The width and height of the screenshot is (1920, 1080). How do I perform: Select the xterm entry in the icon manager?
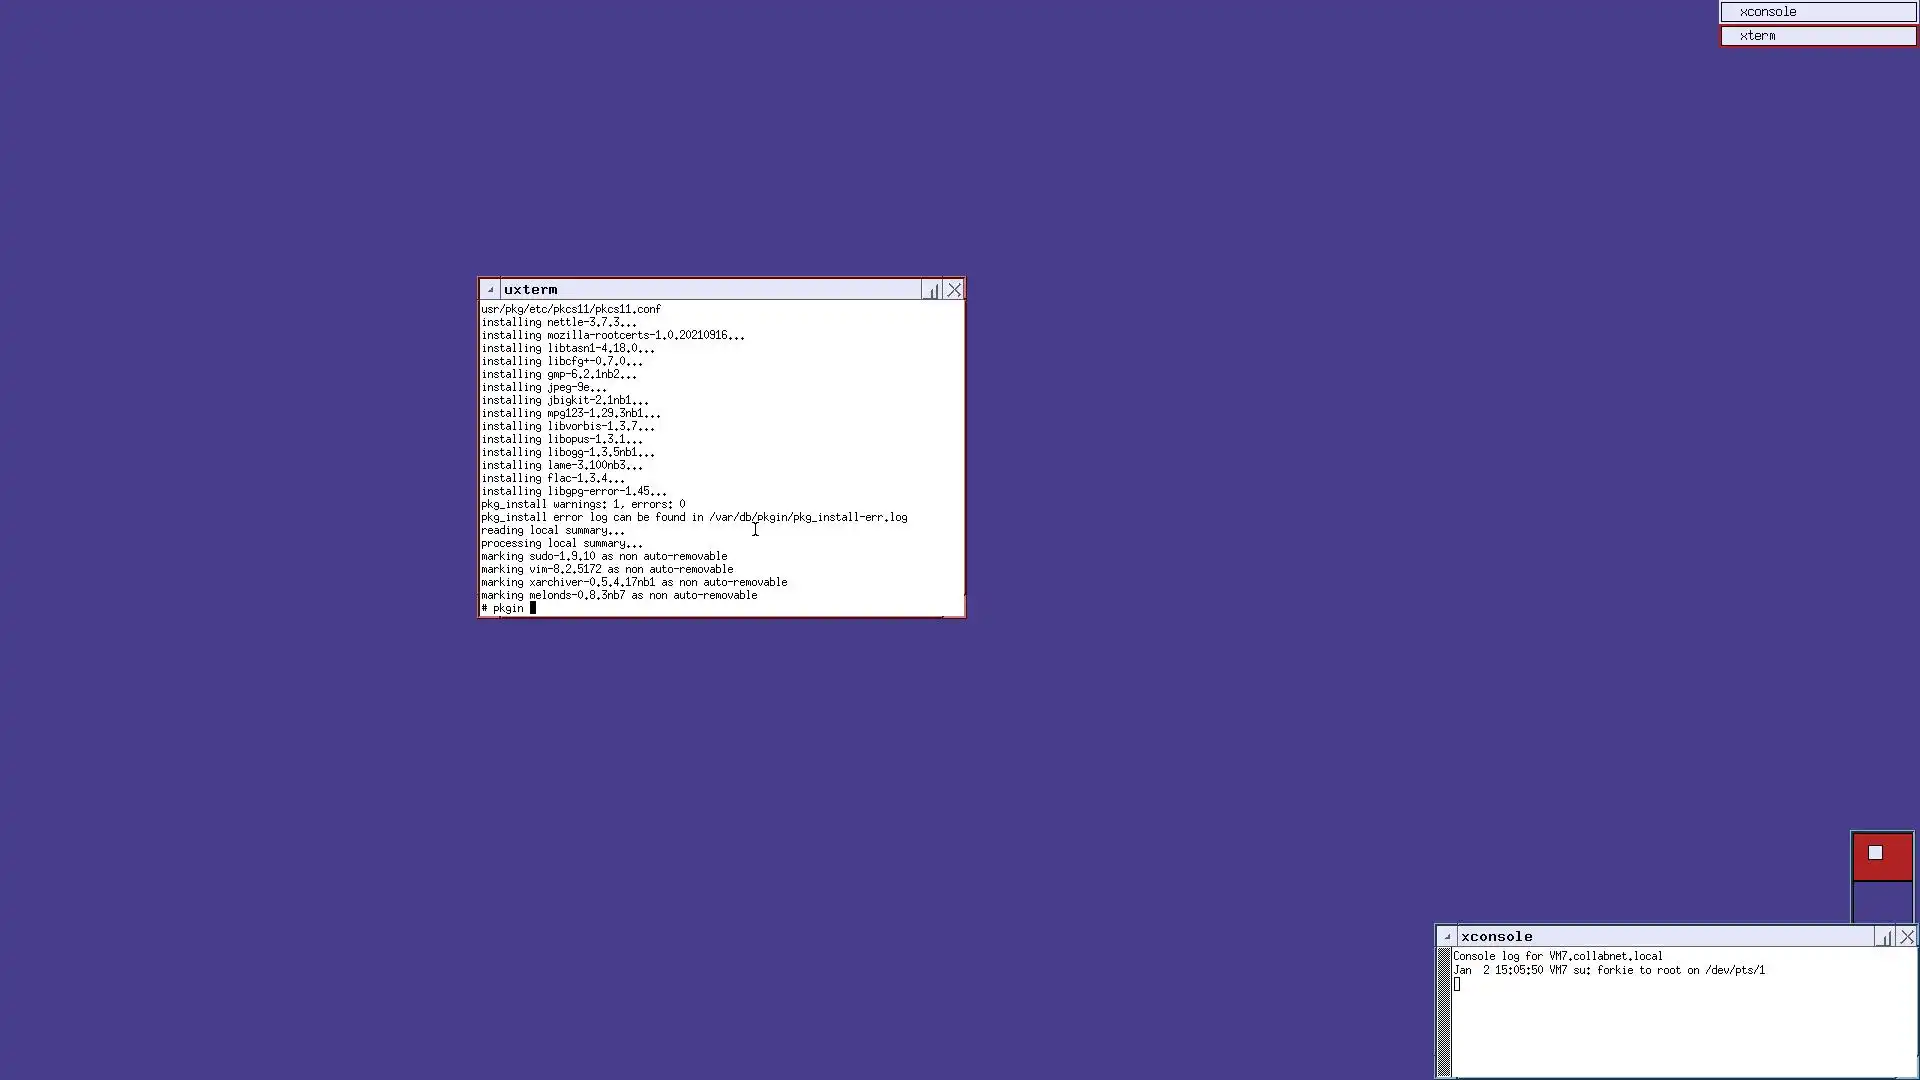point(1817,36)
